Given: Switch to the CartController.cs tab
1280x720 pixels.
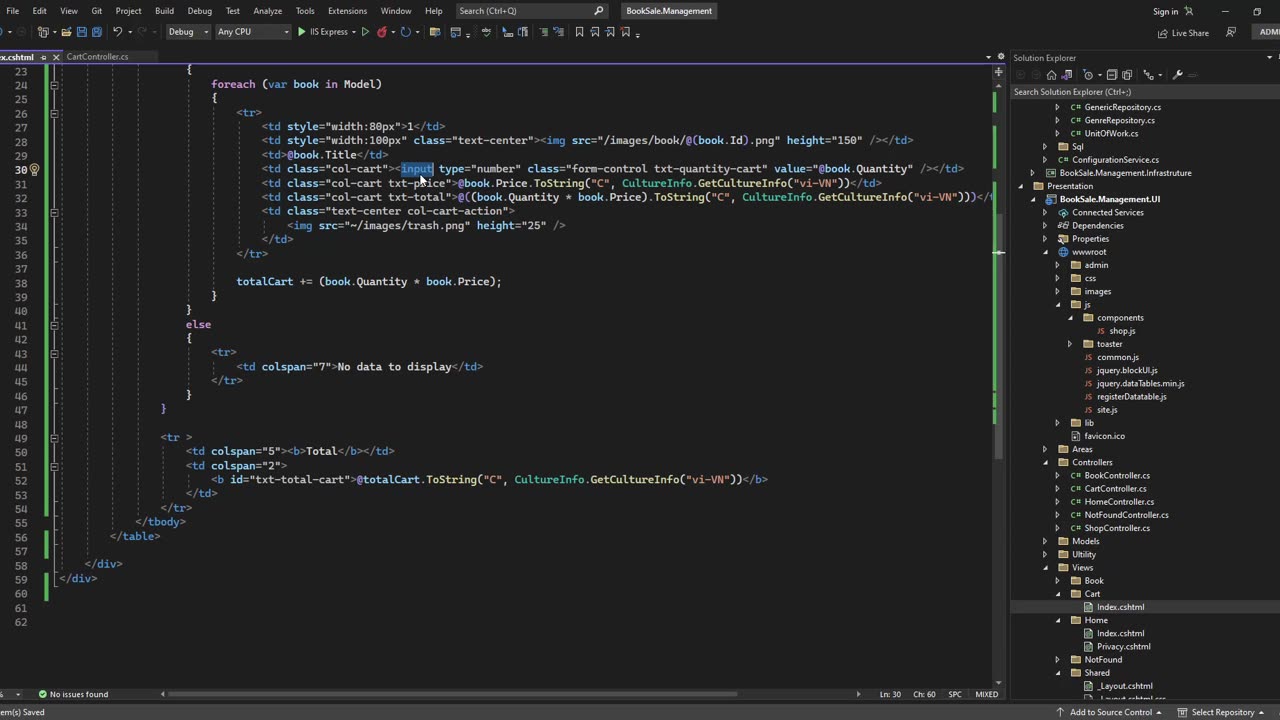Looking at the screenshot, I should coord(97,57).
